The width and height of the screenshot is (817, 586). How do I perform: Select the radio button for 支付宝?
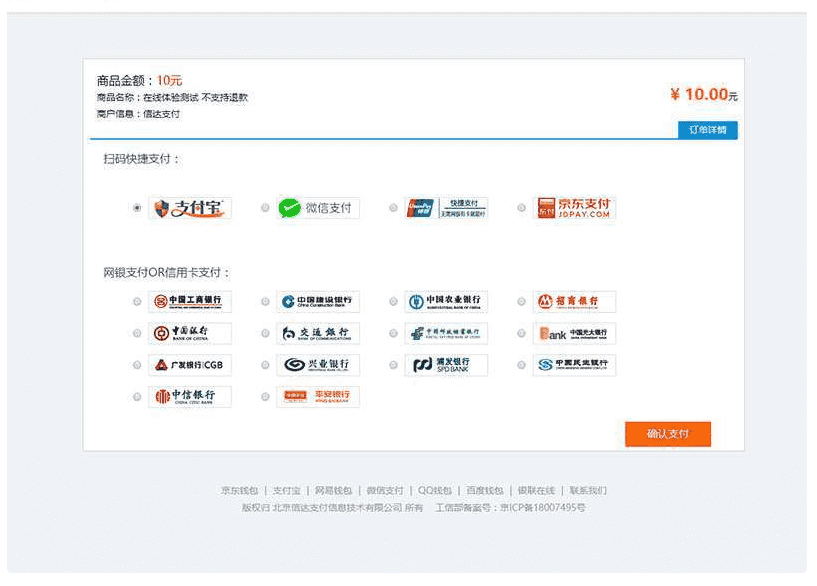point(137,208)
